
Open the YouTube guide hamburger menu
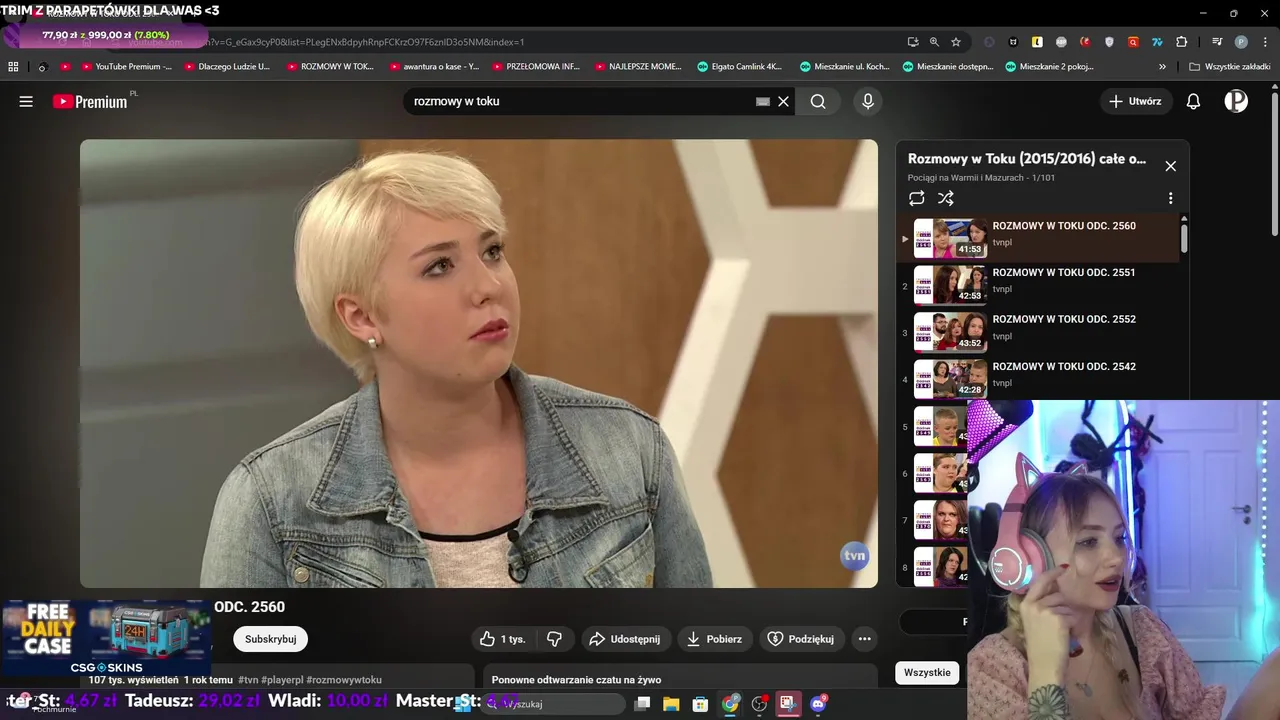26,101
